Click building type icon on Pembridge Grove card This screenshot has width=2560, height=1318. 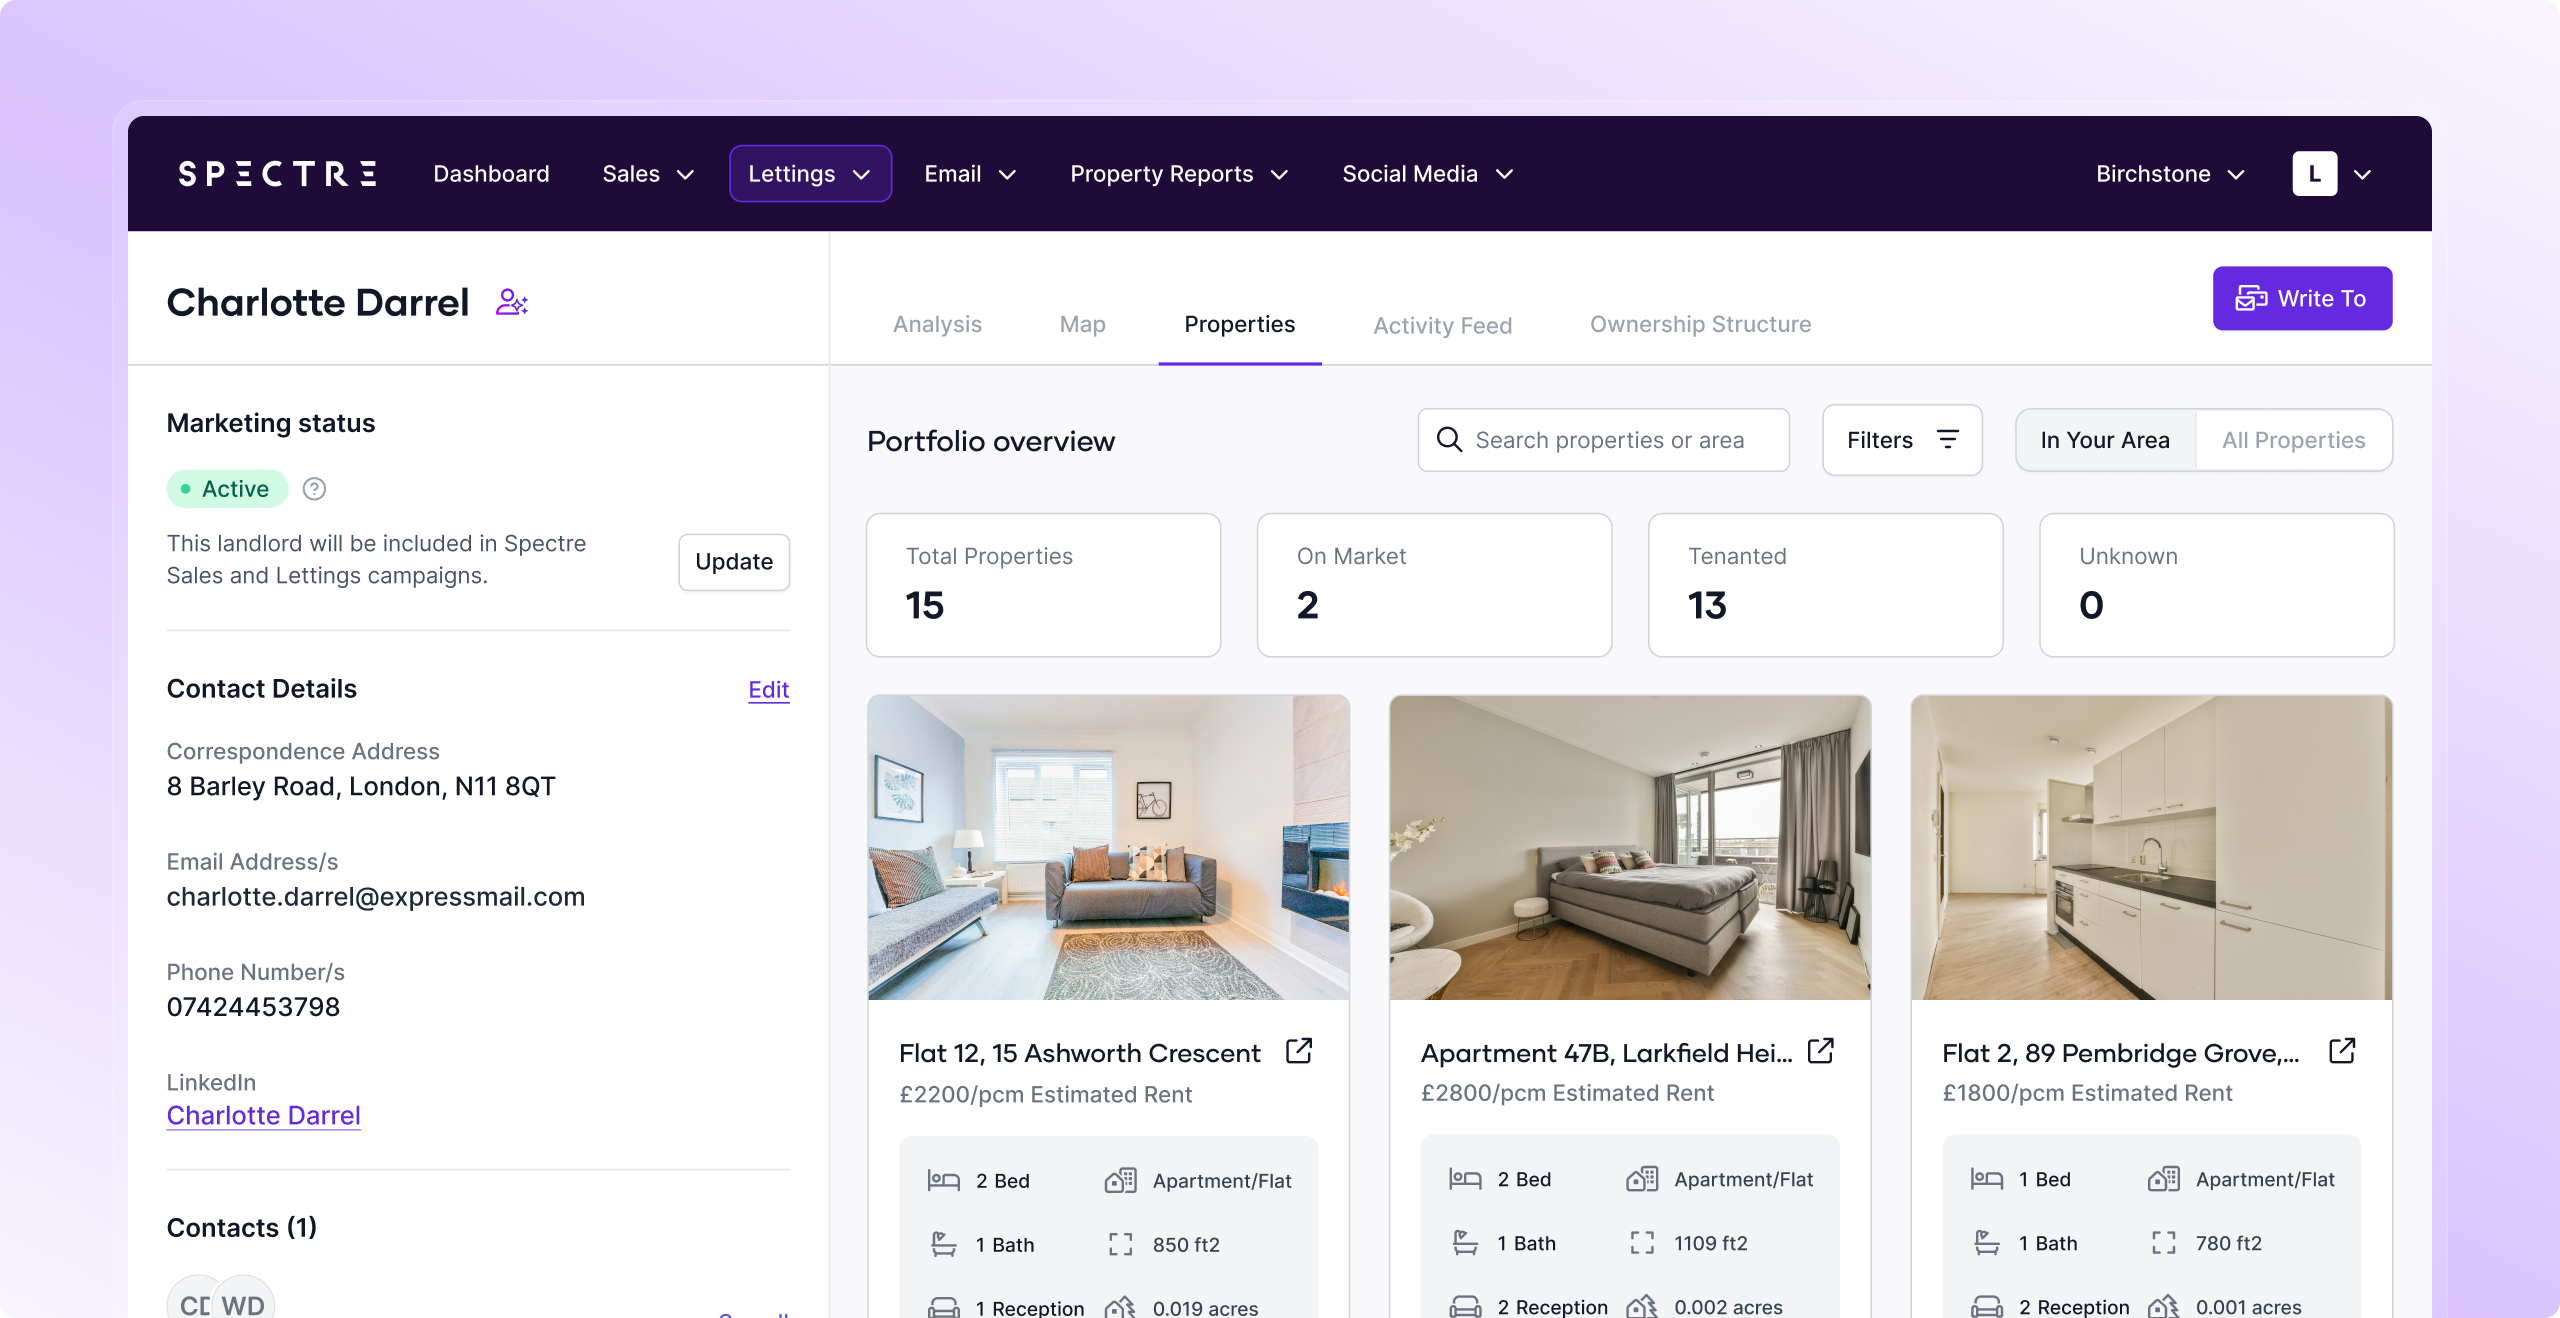[x=2163, y=1179]
